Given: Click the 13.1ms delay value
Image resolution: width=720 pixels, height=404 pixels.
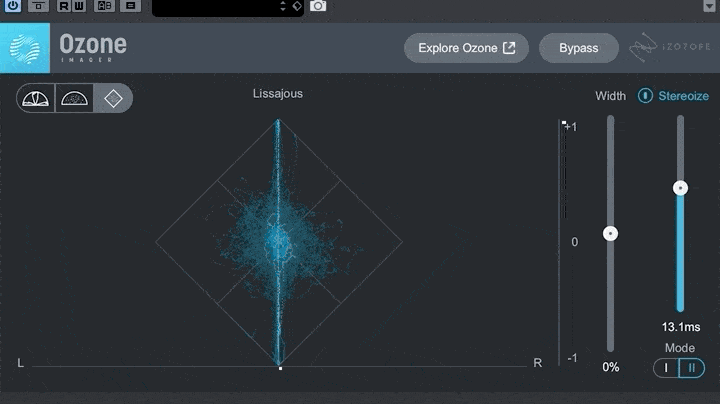Looking at the screenshot, I should (x=681, y=327).
